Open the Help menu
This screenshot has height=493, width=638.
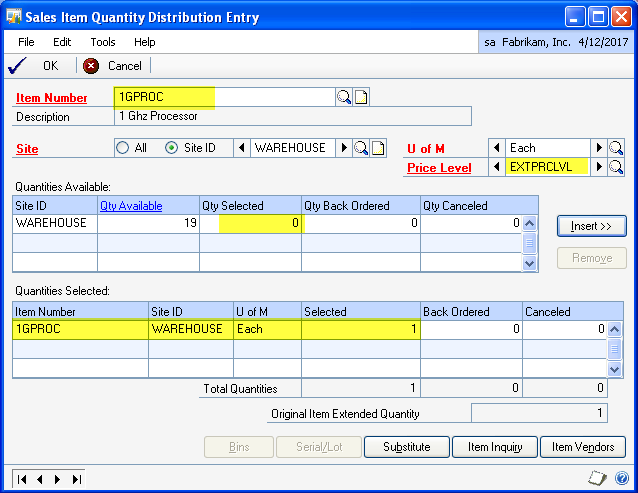[x=144, y=42]
